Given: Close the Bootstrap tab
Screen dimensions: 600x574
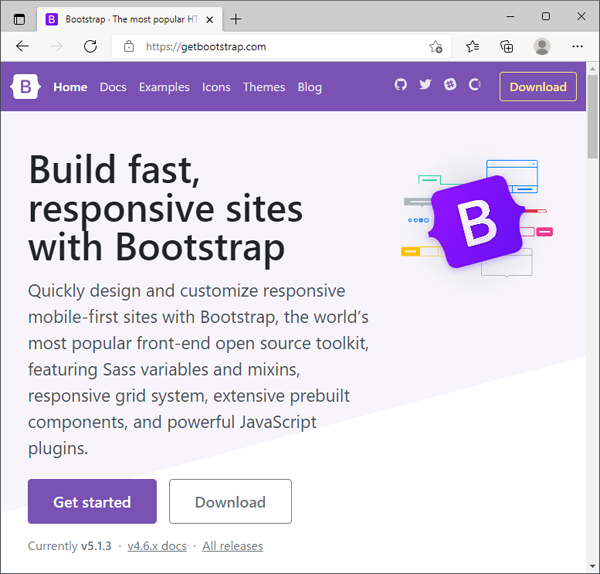Looking at the screenshot, I should coord(210,20).
